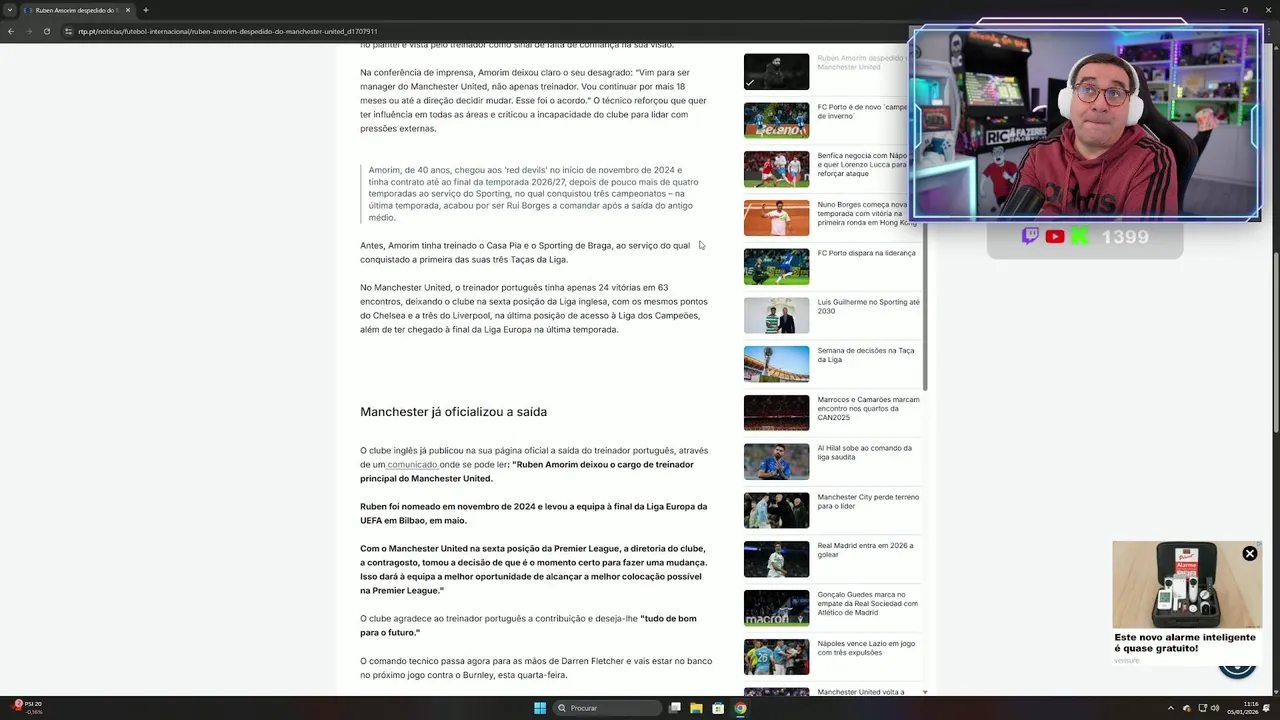
Task: Open 'Nuno Borges começa nova temporada' headline
Action: (x=866, y=214)
